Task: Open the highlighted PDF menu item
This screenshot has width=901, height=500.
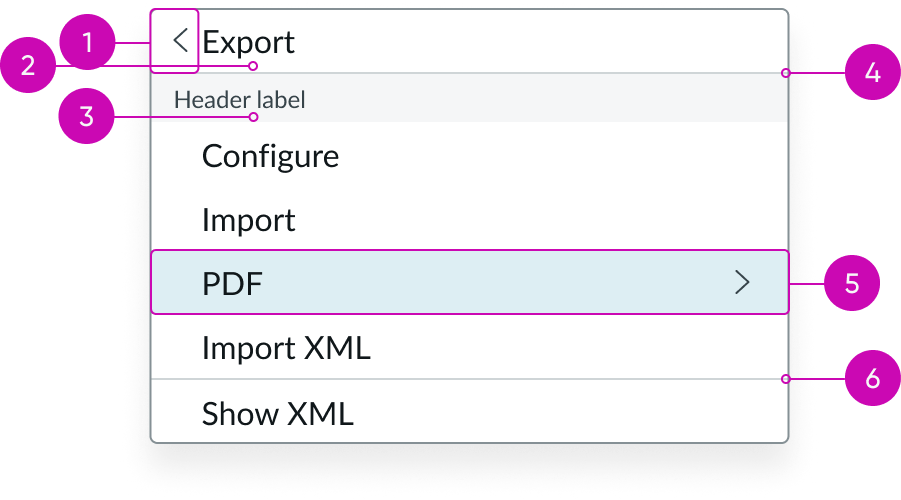Action: tap(469, 282)
